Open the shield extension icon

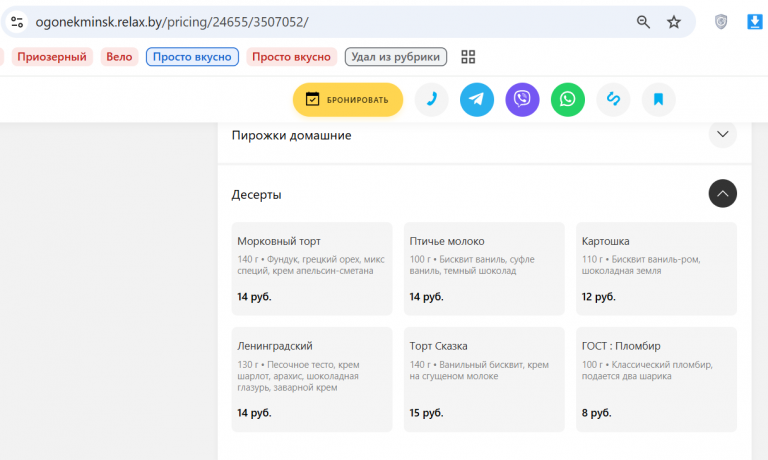[x=721, y=22]
